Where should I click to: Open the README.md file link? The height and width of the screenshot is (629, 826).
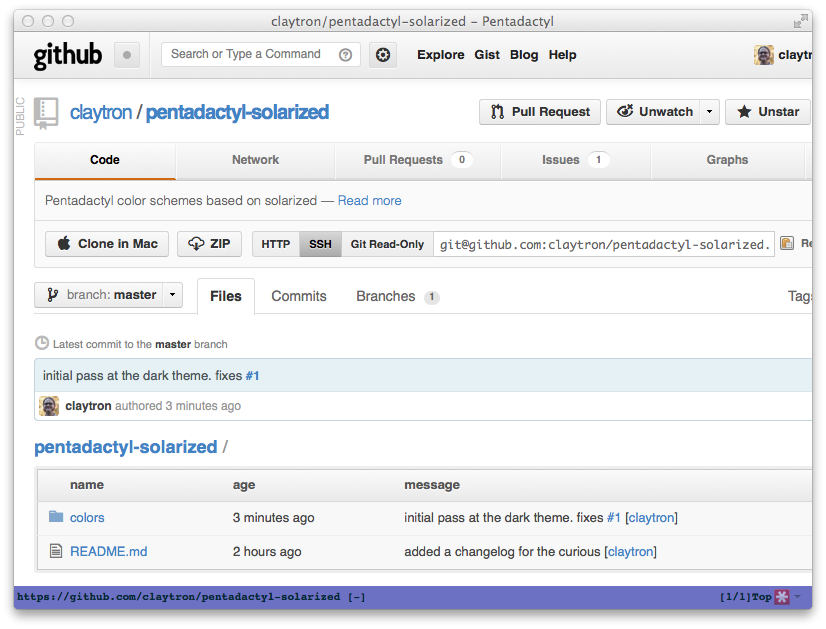click(x=109, y=552)
